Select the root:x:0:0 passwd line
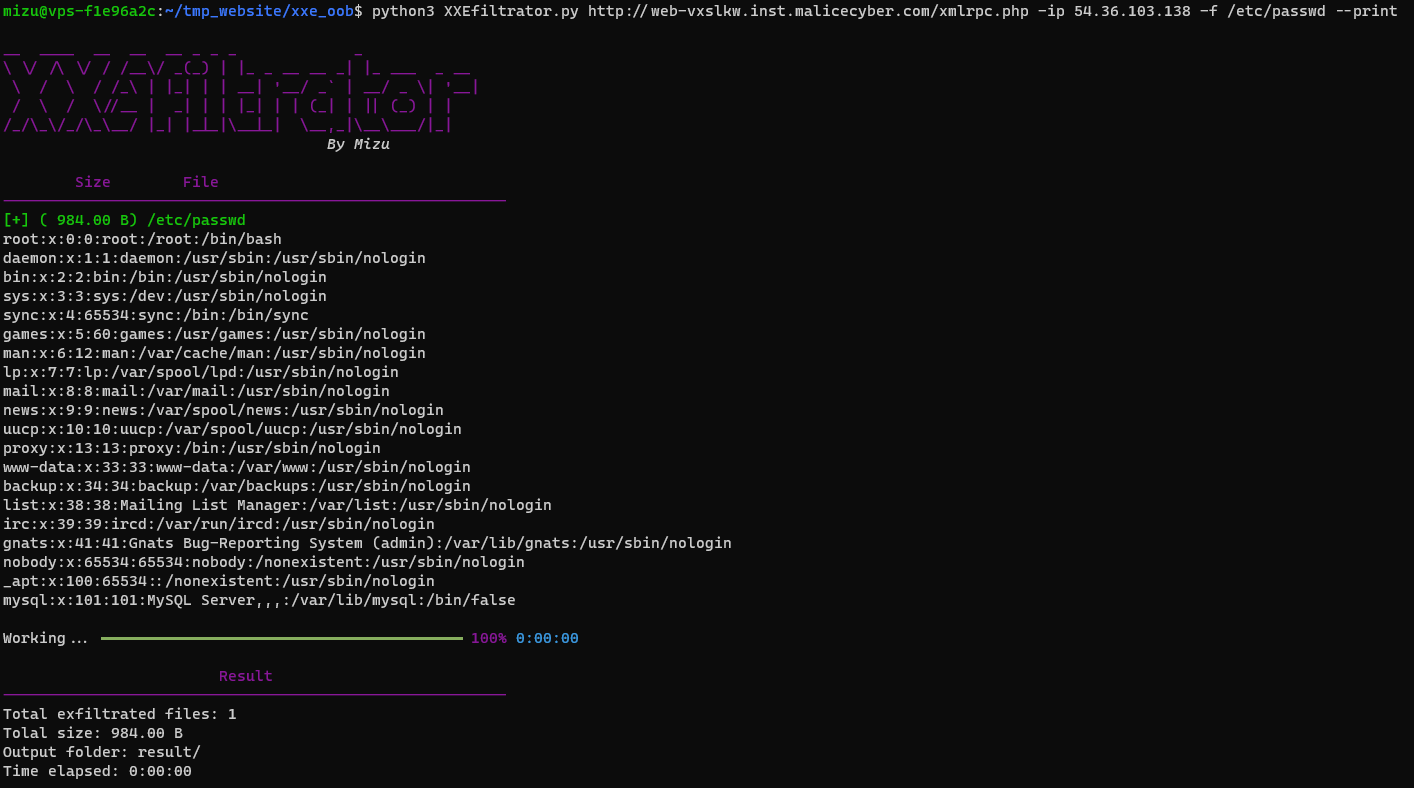This screenshot has width=1414, height=788. [142, 239]
